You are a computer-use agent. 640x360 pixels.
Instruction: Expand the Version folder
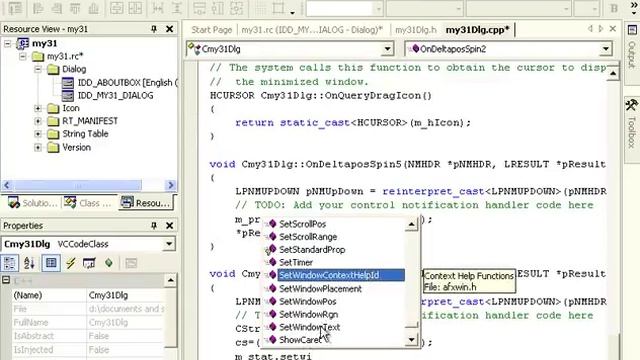tap(38, 147)
